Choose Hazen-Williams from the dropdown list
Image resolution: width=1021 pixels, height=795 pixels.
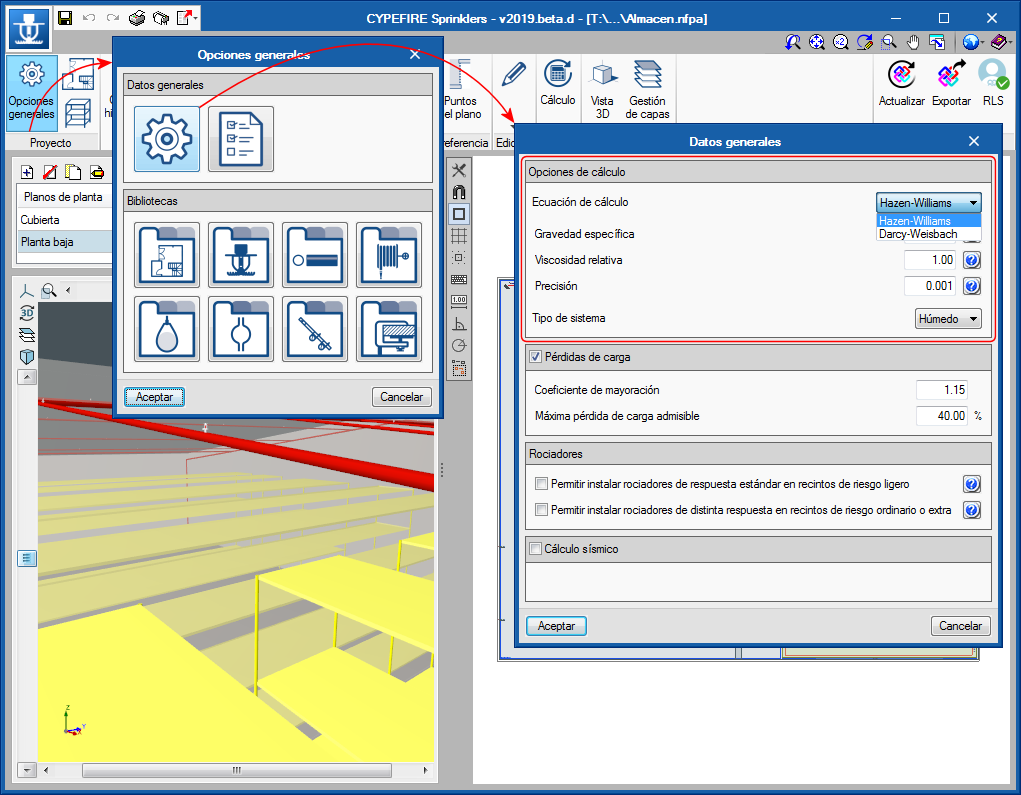tap(929, 221)
